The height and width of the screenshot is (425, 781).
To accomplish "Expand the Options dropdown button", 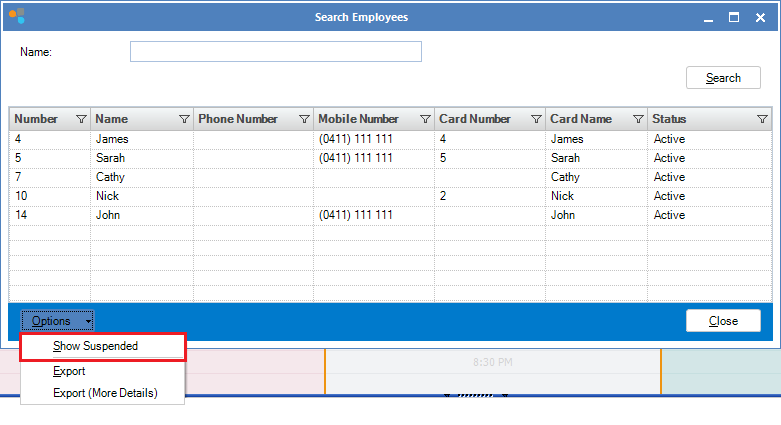I will tap(57, 321).
